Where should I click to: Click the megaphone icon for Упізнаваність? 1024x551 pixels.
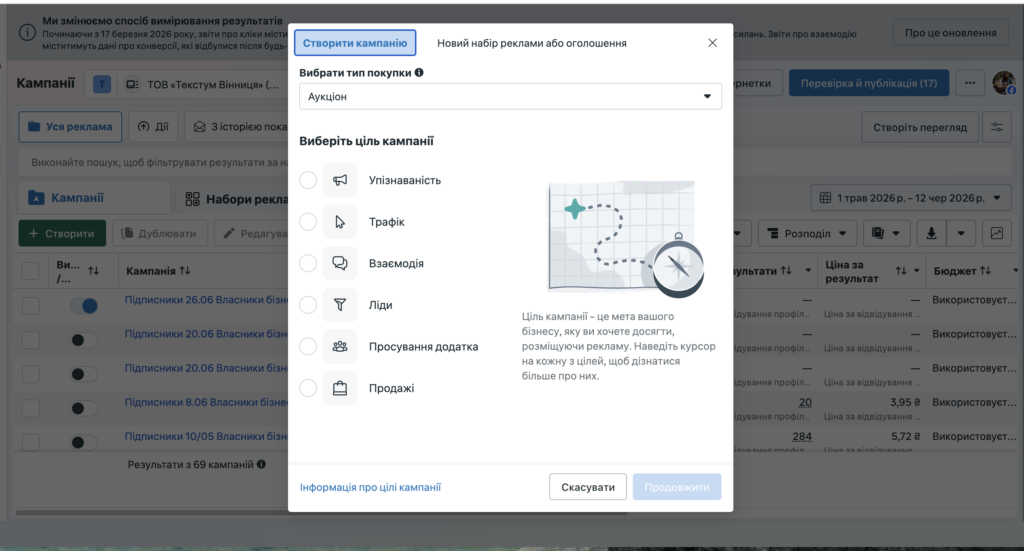340,180
